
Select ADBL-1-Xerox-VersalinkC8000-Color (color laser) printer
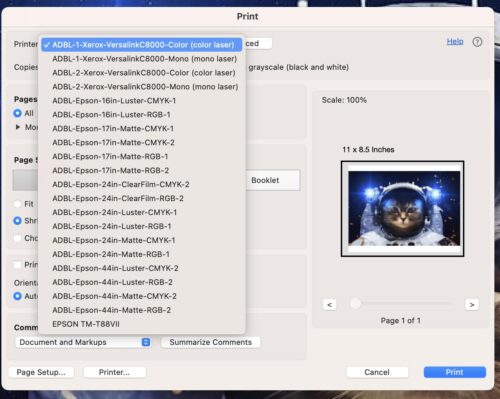(x=142, y=45)
